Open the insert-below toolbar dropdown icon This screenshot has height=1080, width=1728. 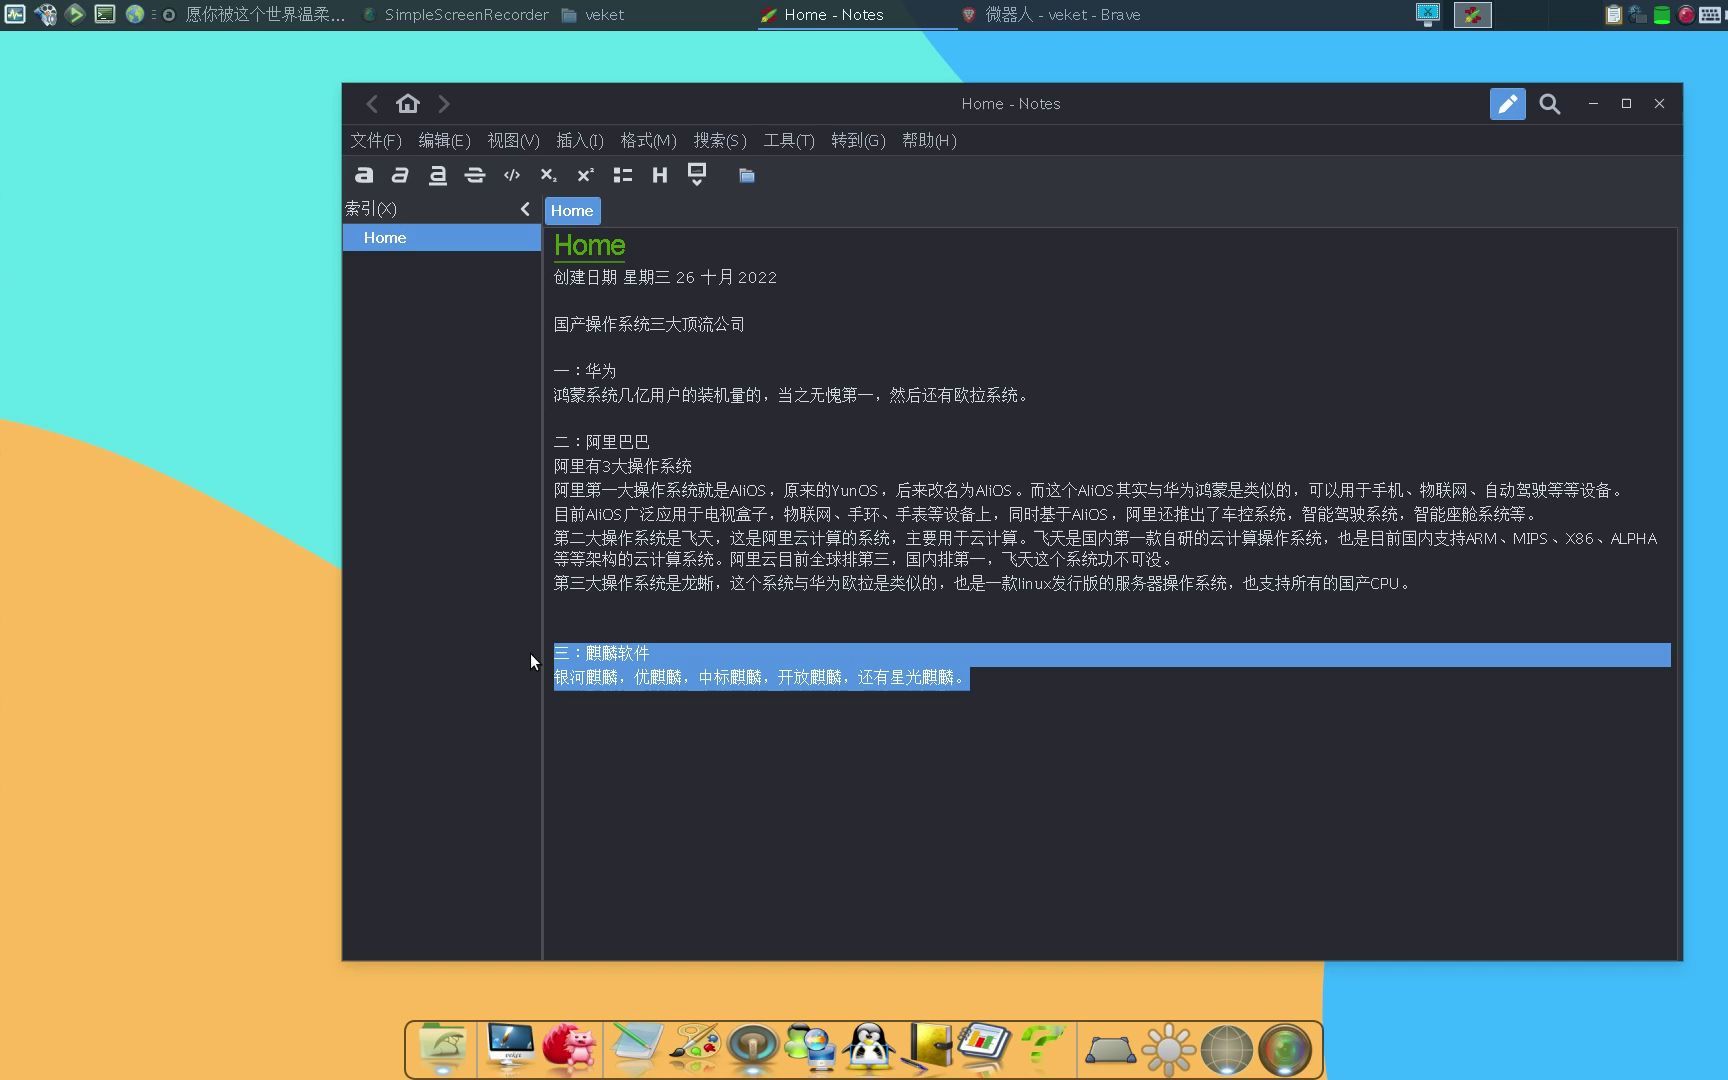697,175
